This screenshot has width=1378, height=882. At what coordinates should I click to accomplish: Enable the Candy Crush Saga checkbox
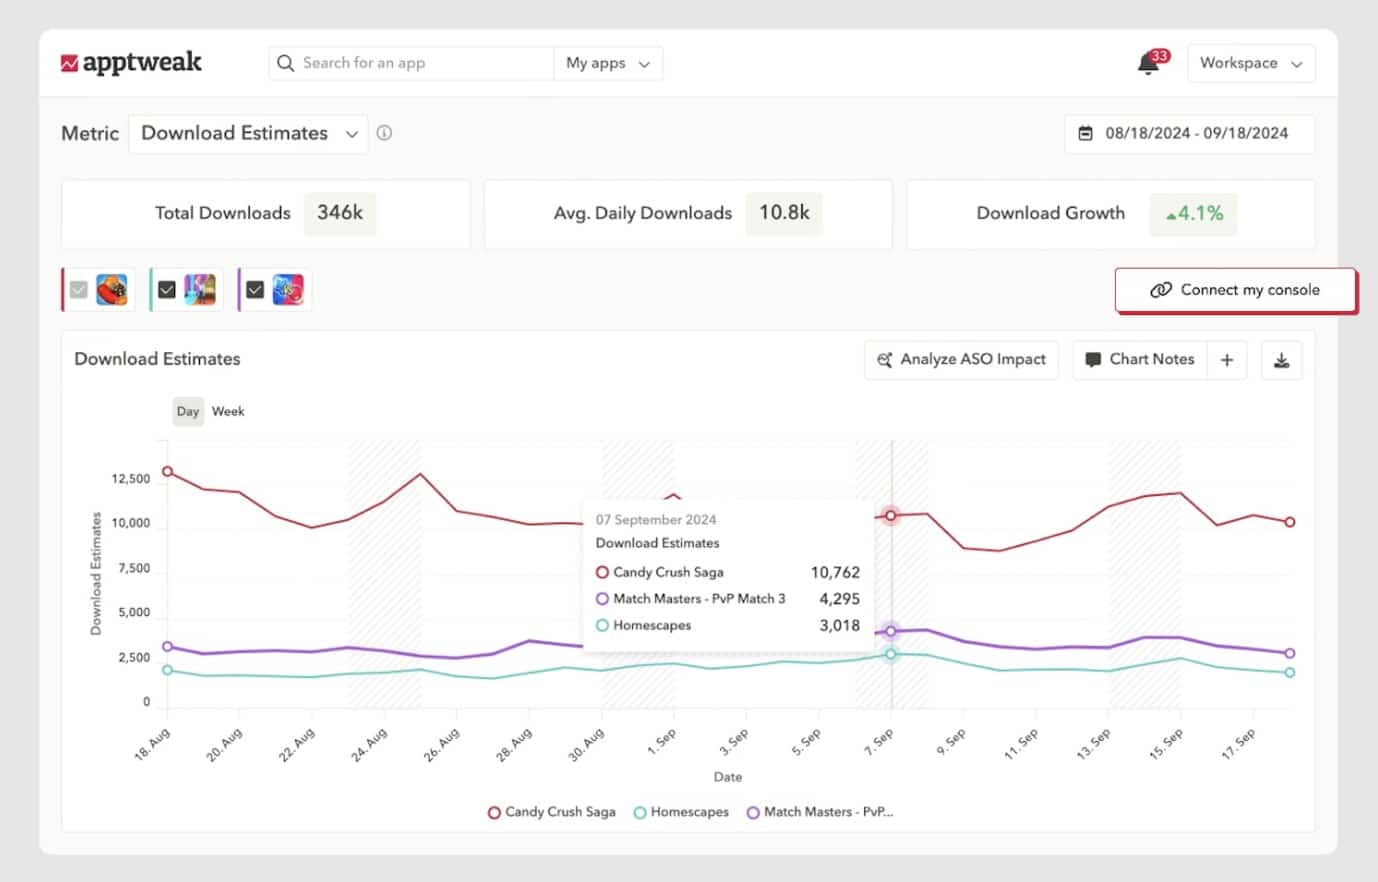coord(79,289)
